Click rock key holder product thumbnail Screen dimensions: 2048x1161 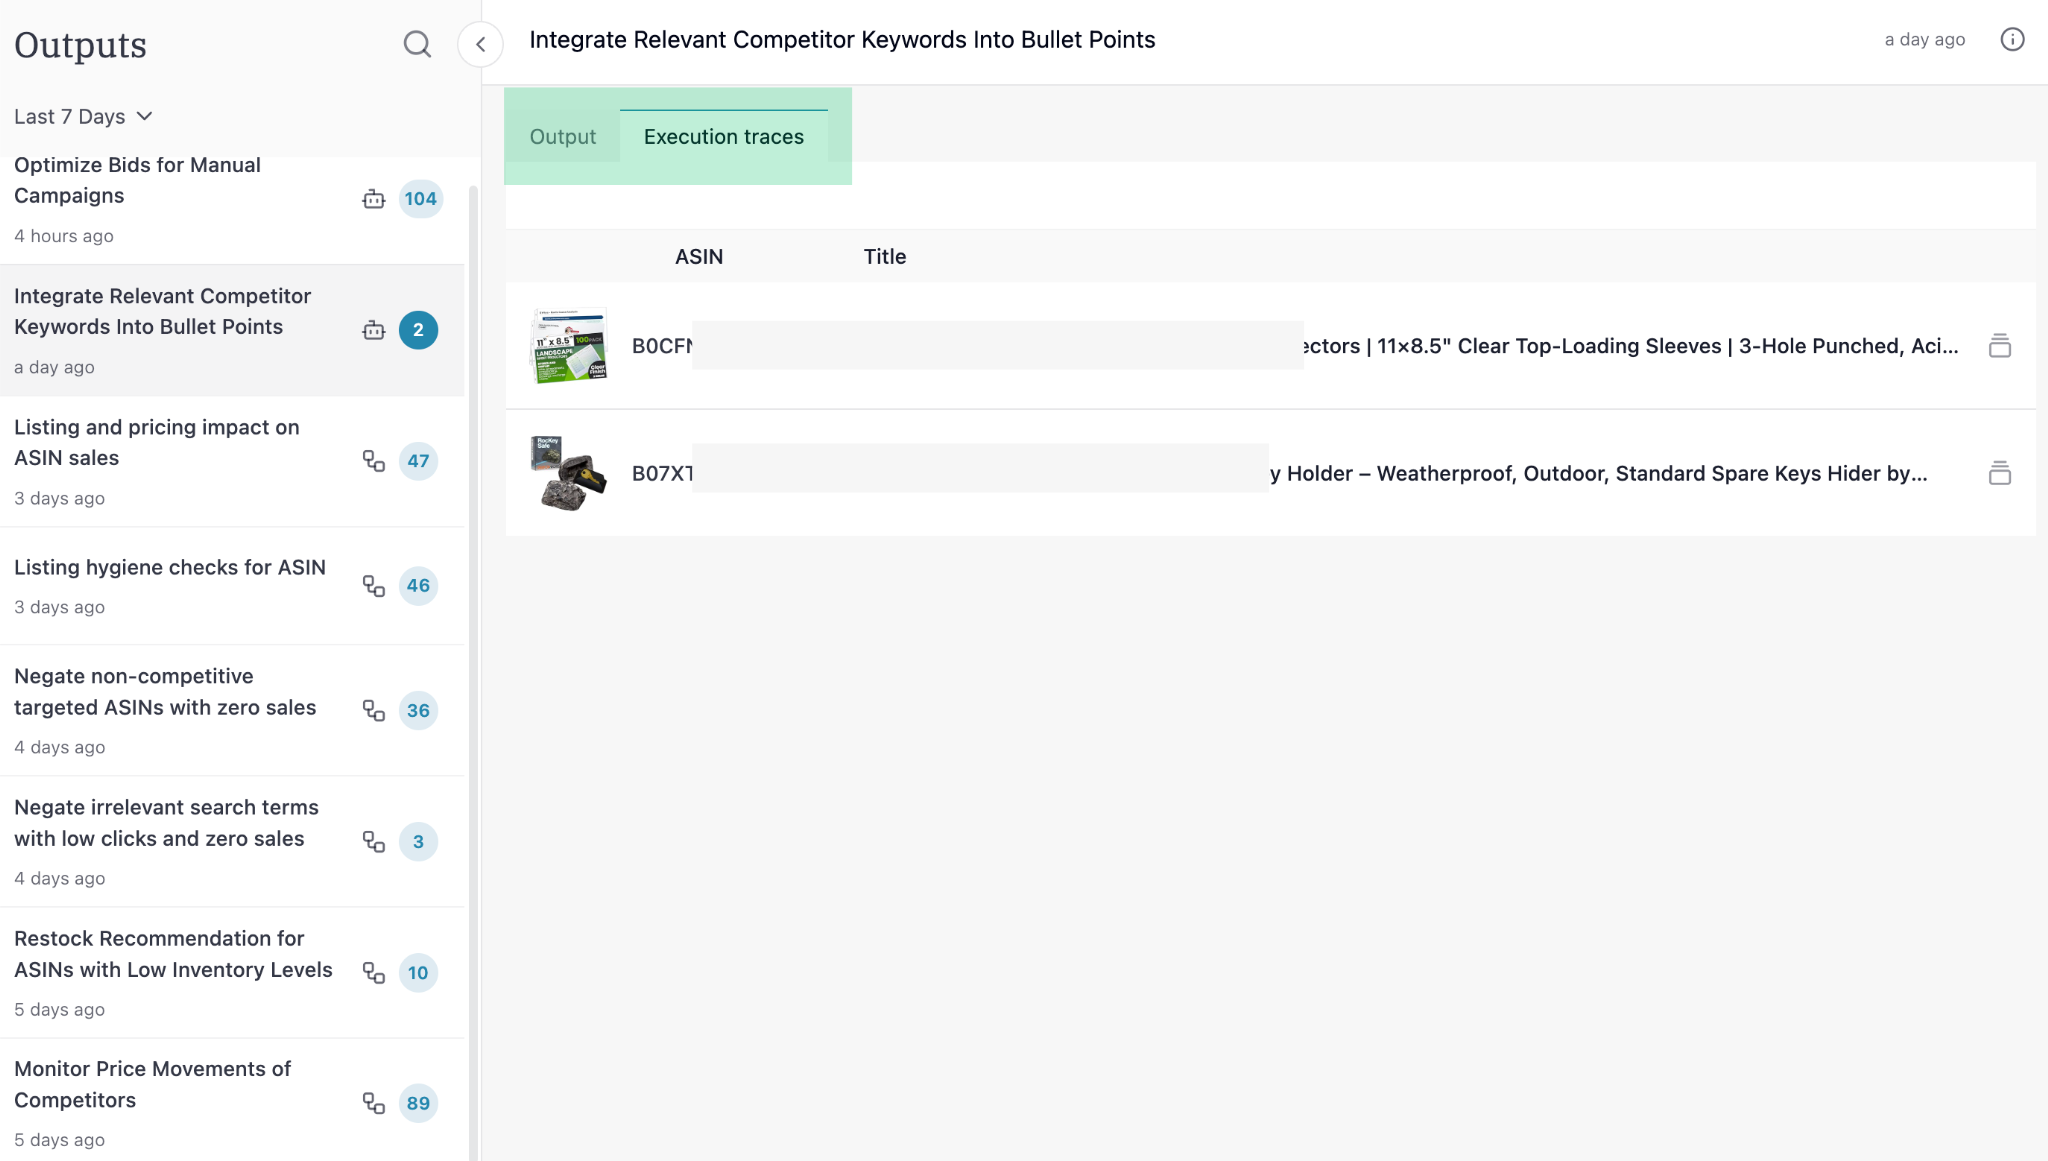pyautogui.click(x=568, y=473)
